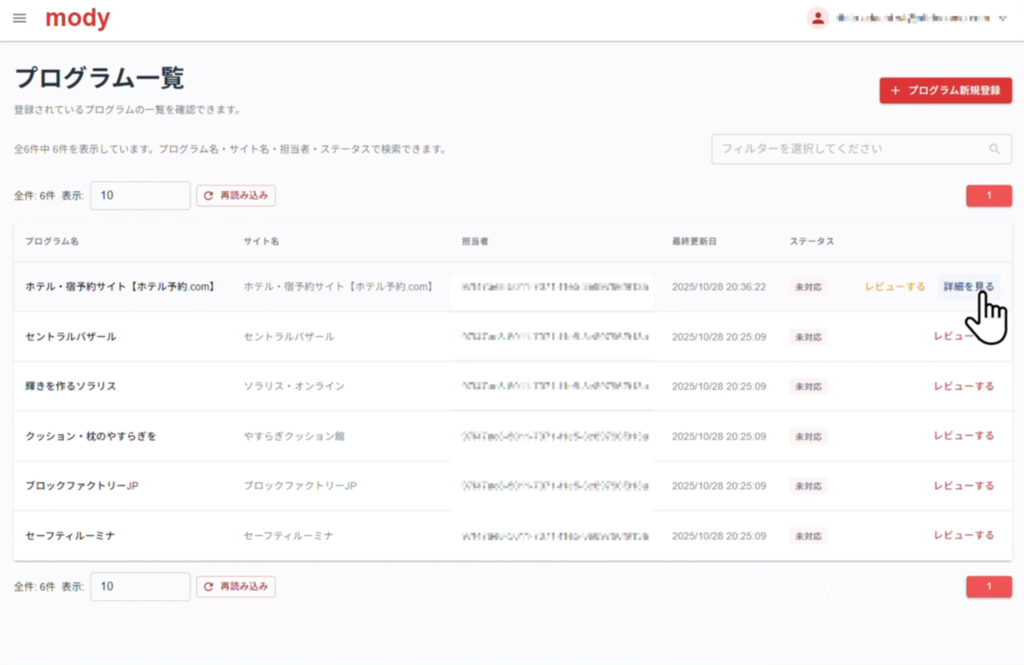The width and height of the screenshot is (1024, 665).
Task: Click the filter search field
Action: pyautogui.click(x=861, y=149)
